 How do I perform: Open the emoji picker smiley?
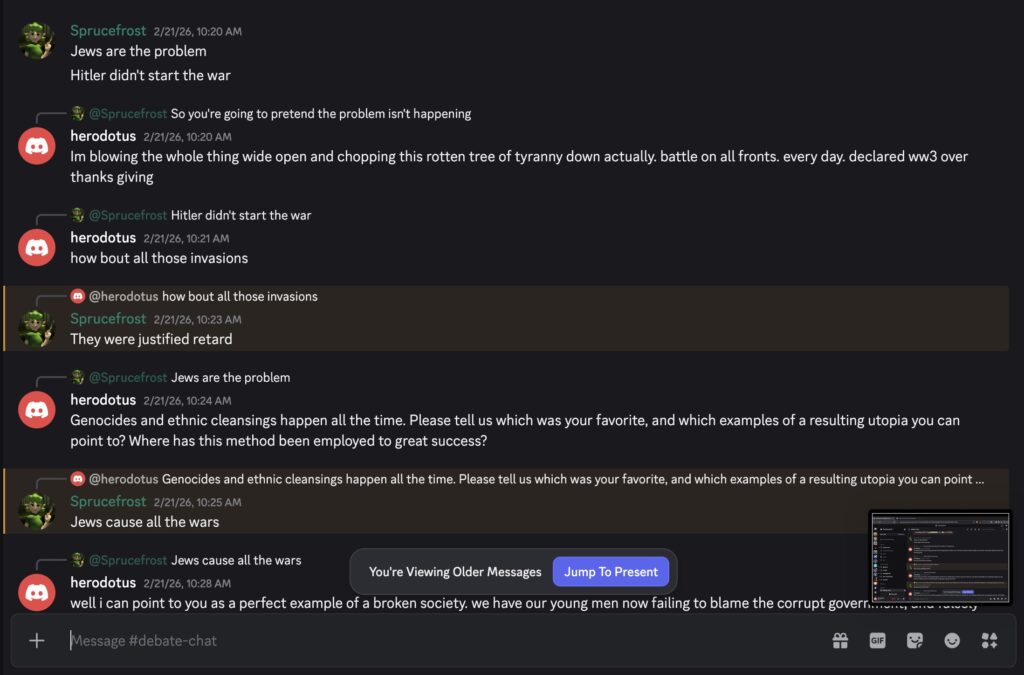[952, 641]
